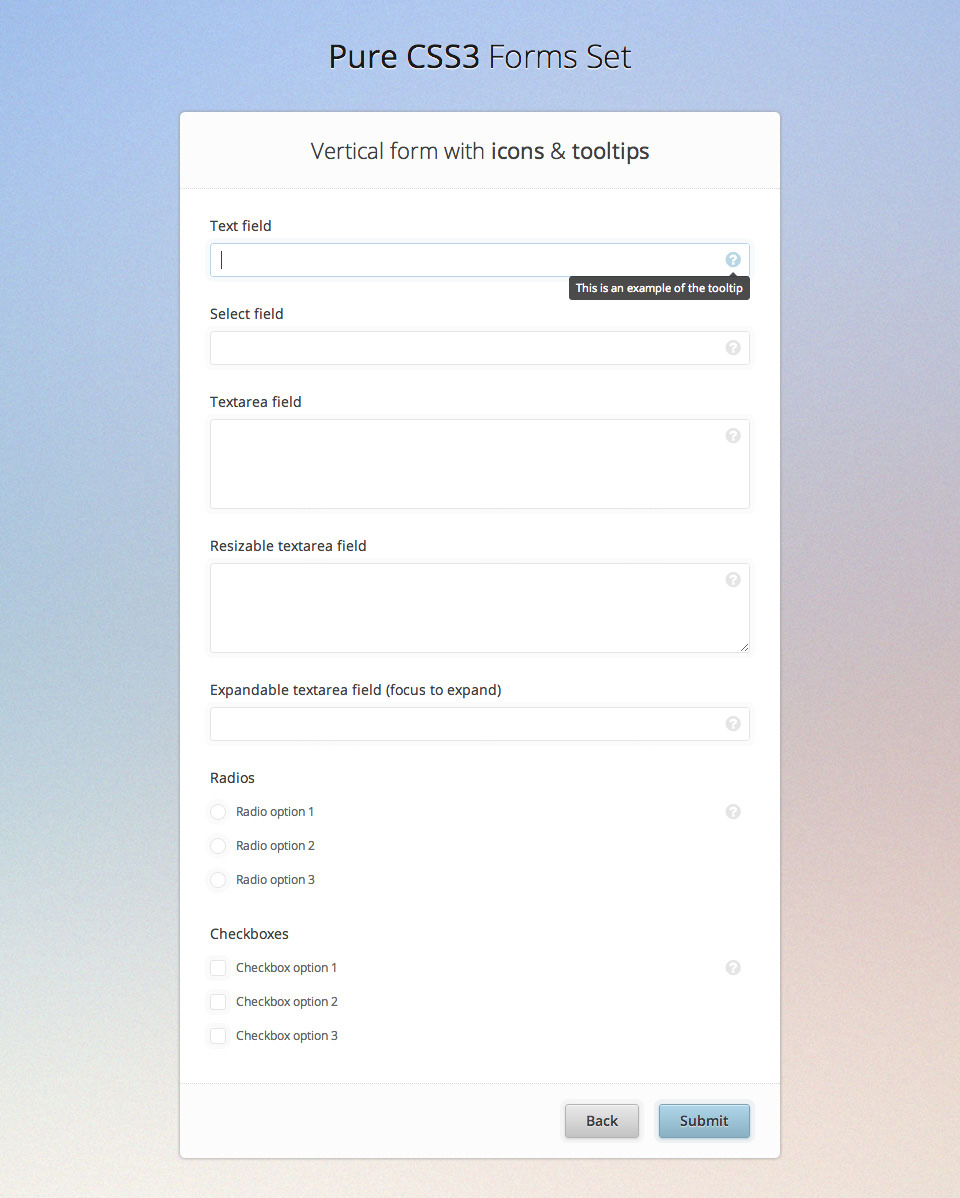Click help icon in Resizable textarea field
Image resolution: width=960 pixels, height=1198 pixels.
click(x=733, y=580)
